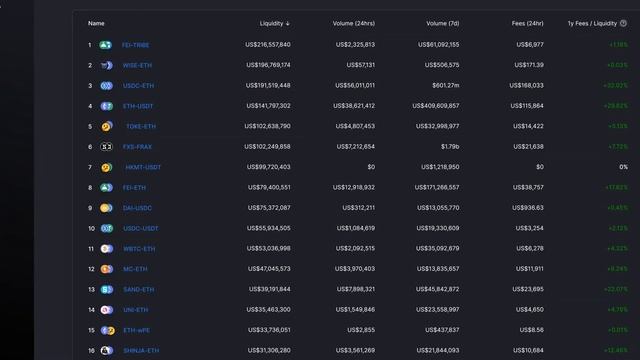Select 7d volume US$35,092,679
Screen dimensions: 640x360
tap(438, 248)
